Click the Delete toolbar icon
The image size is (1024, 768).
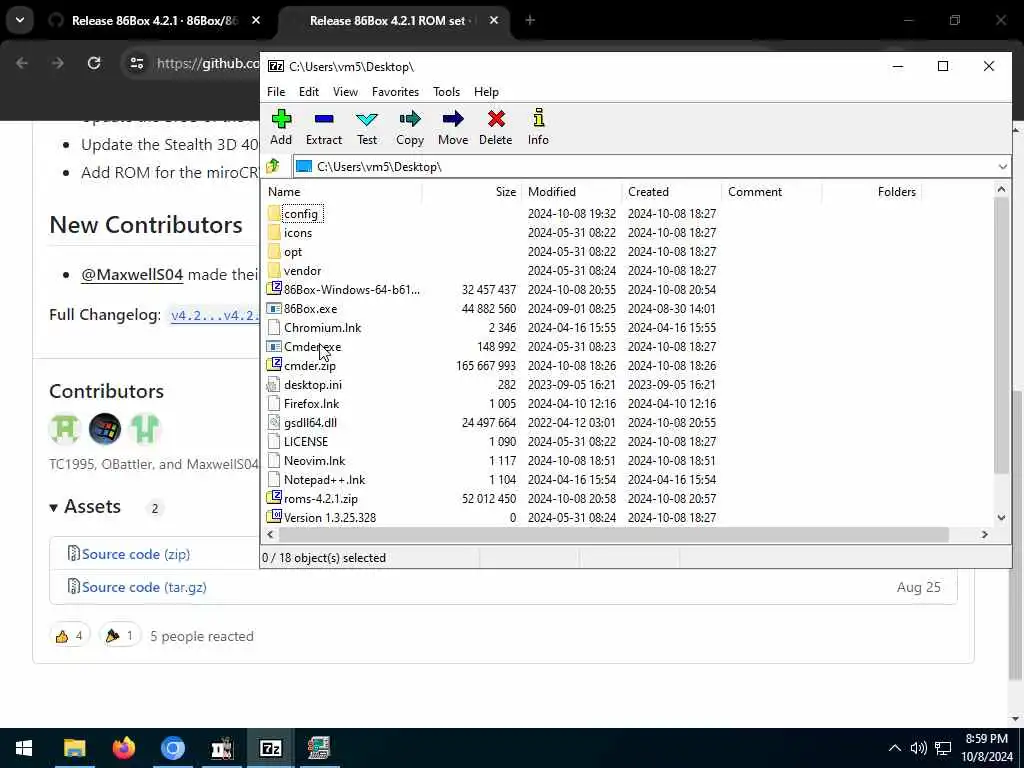pyautogui.click(x=496, y=127)
